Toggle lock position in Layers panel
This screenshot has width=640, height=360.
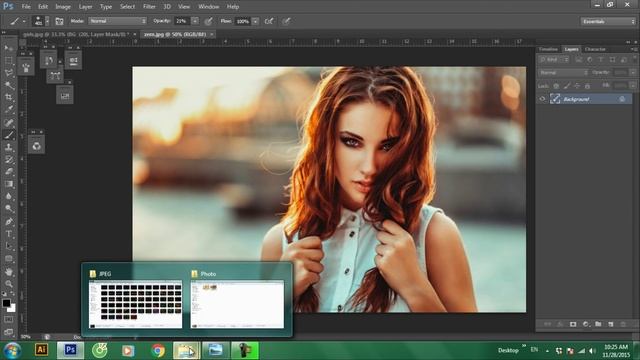pos(577,86)
